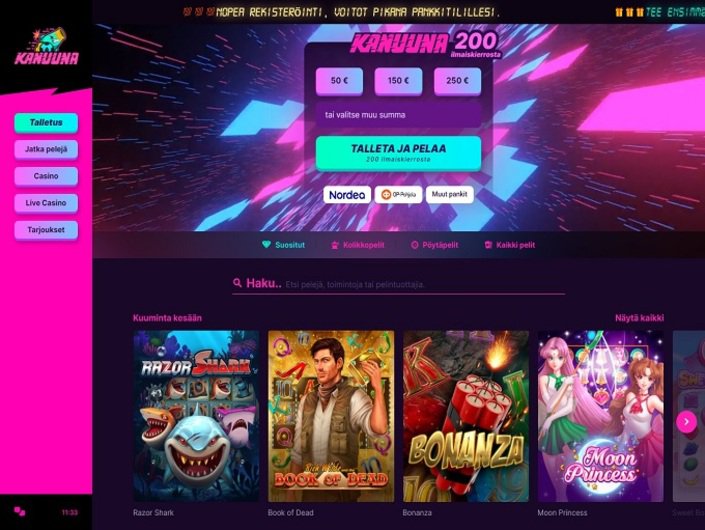Screen dimensions: 705x530
Task: Open the Muut pankit bank options
Action: click(450, 195)
